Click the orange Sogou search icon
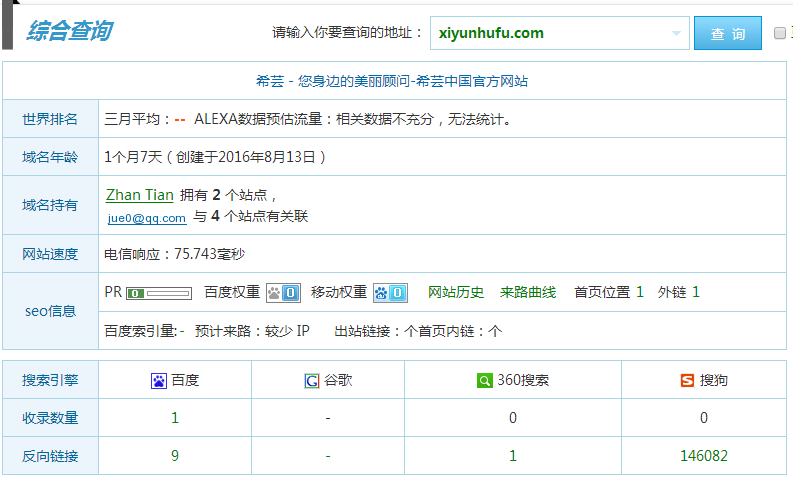 pos(687,381)
